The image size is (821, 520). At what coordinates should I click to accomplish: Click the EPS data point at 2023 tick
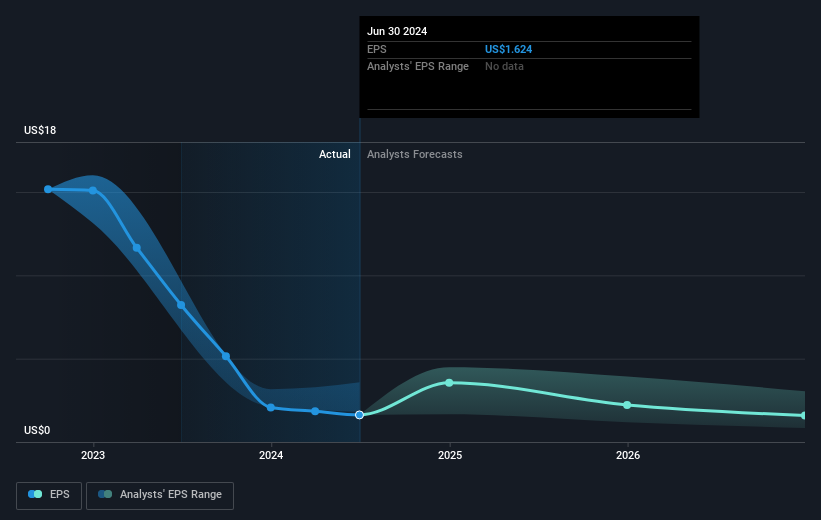tap(93, 191)
